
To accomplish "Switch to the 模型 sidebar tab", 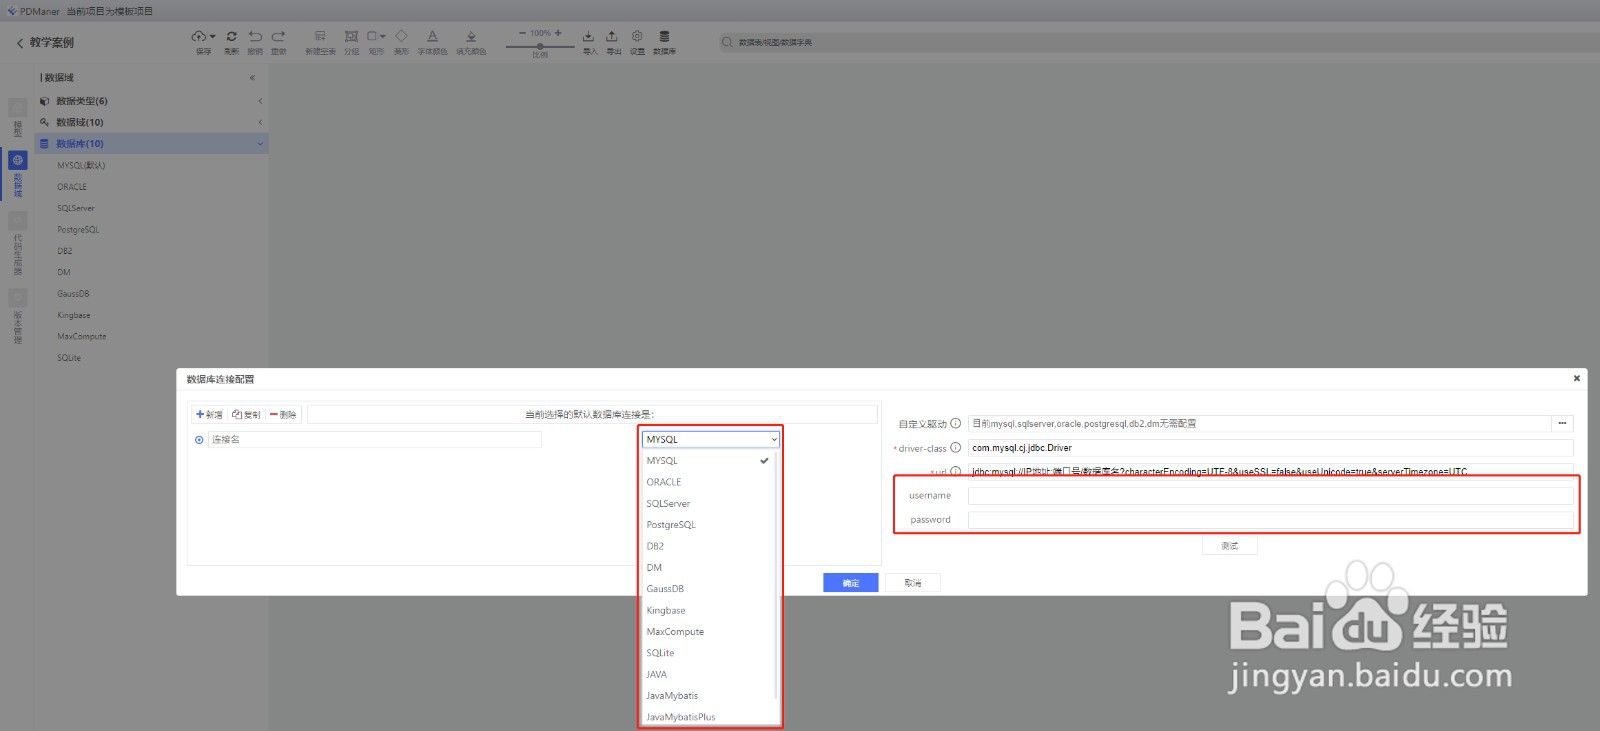I will tap(17, 119).
